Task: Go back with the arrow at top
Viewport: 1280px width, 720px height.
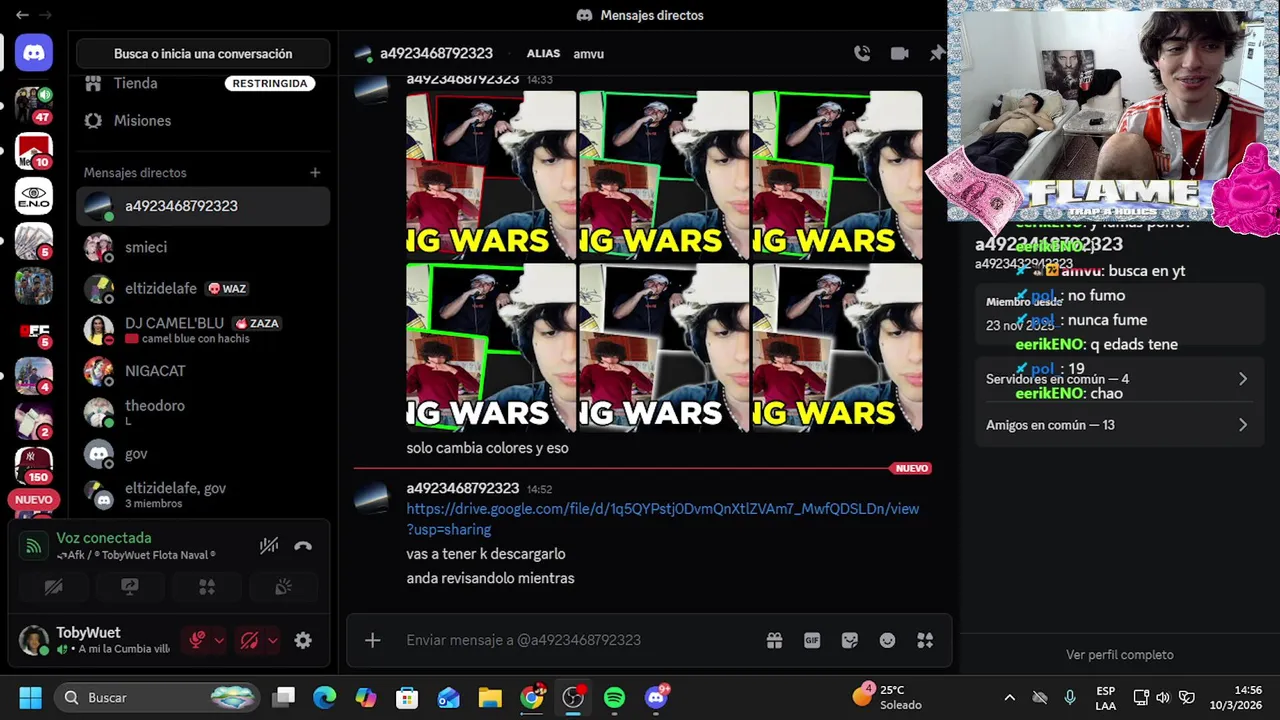Action: [x=22, y=15]
